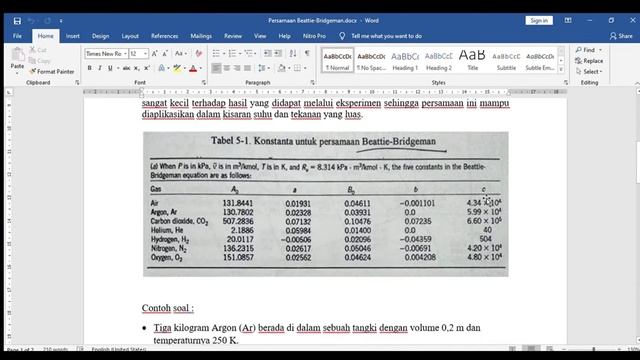The height and width of the screenshot is (360, 640).
Task: Center the text
Action: pos(227,68)
